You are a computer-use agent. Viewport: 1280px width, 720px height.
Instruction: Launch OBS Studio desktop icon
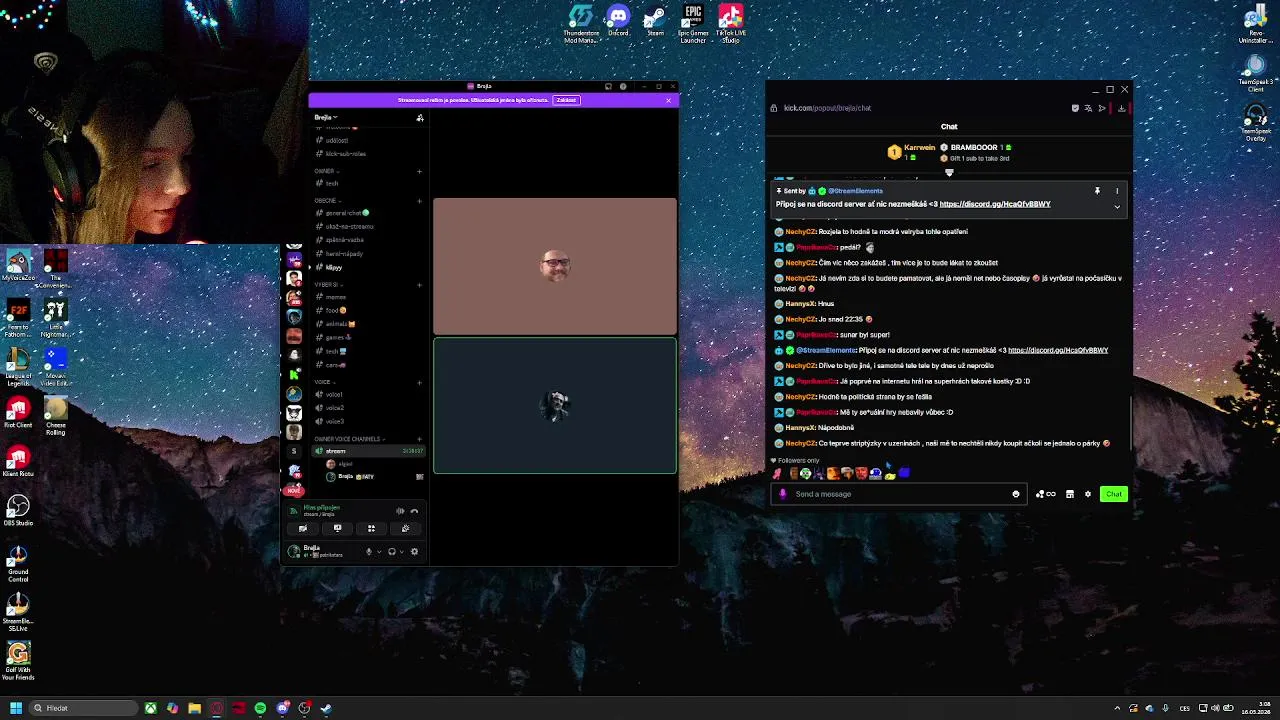tap(18, 510)
